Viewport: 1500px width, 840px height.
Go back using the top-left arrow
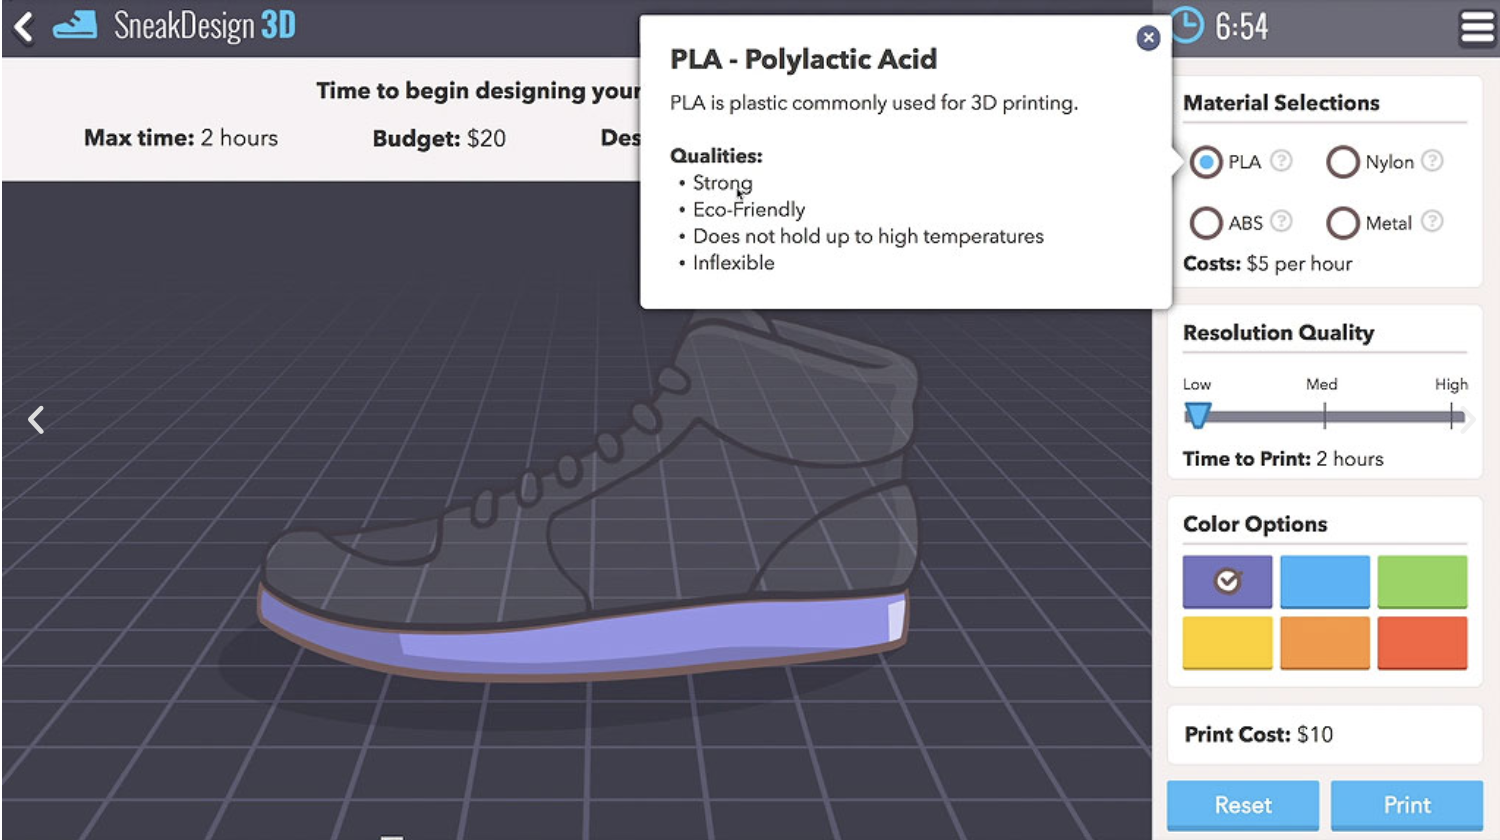[x=24, y=26]
